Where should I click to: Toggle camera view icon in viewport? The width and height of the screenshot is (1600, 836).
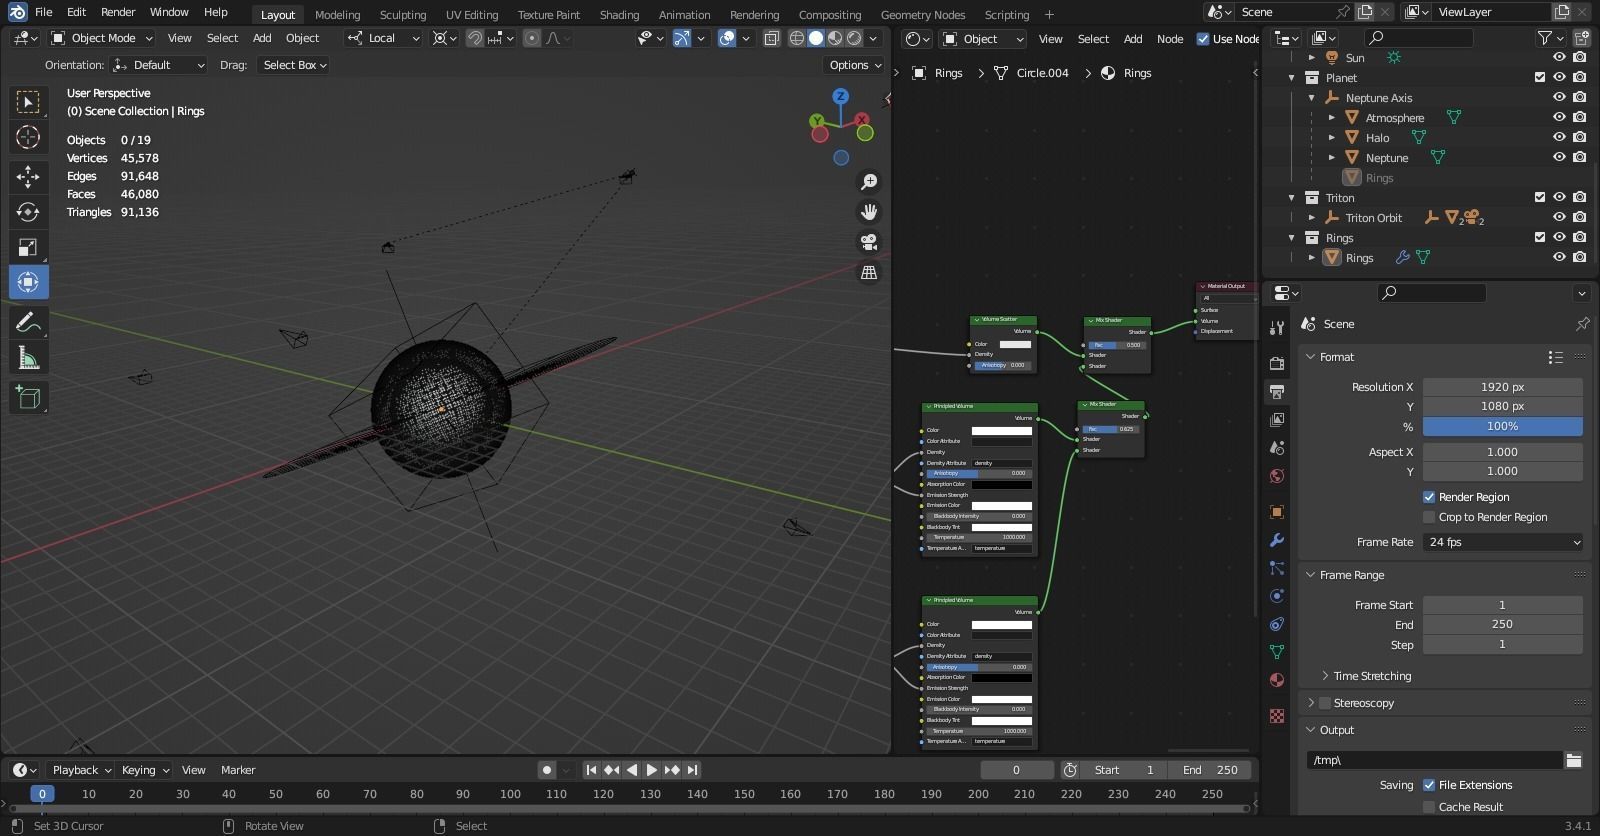[x=869, y=241]
